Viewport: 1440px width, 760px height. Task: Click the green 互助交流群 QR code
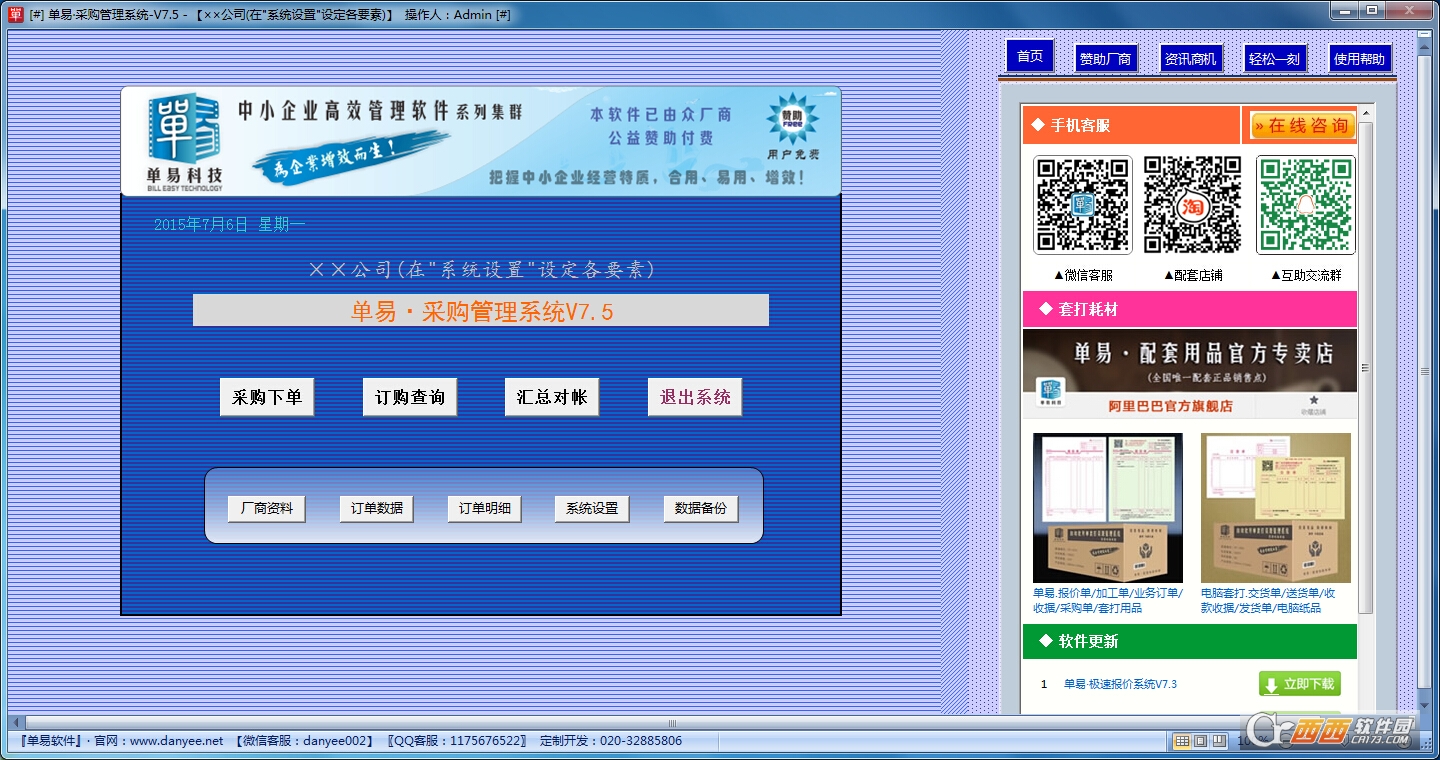[x=1305, y=205]
